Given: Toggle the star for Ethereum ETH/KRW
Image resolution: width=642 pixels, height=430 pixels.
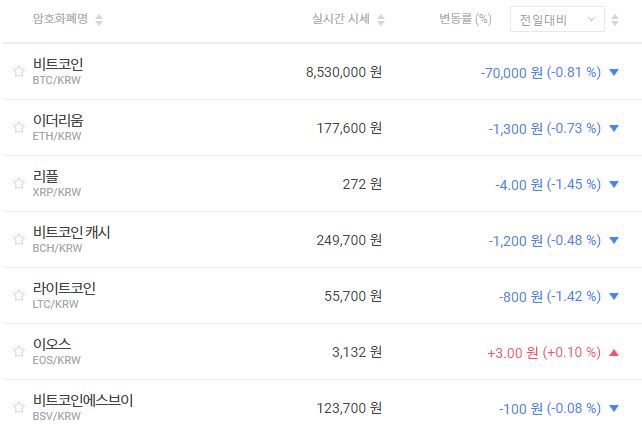Looking at the screenshot, I should (18, 127).
